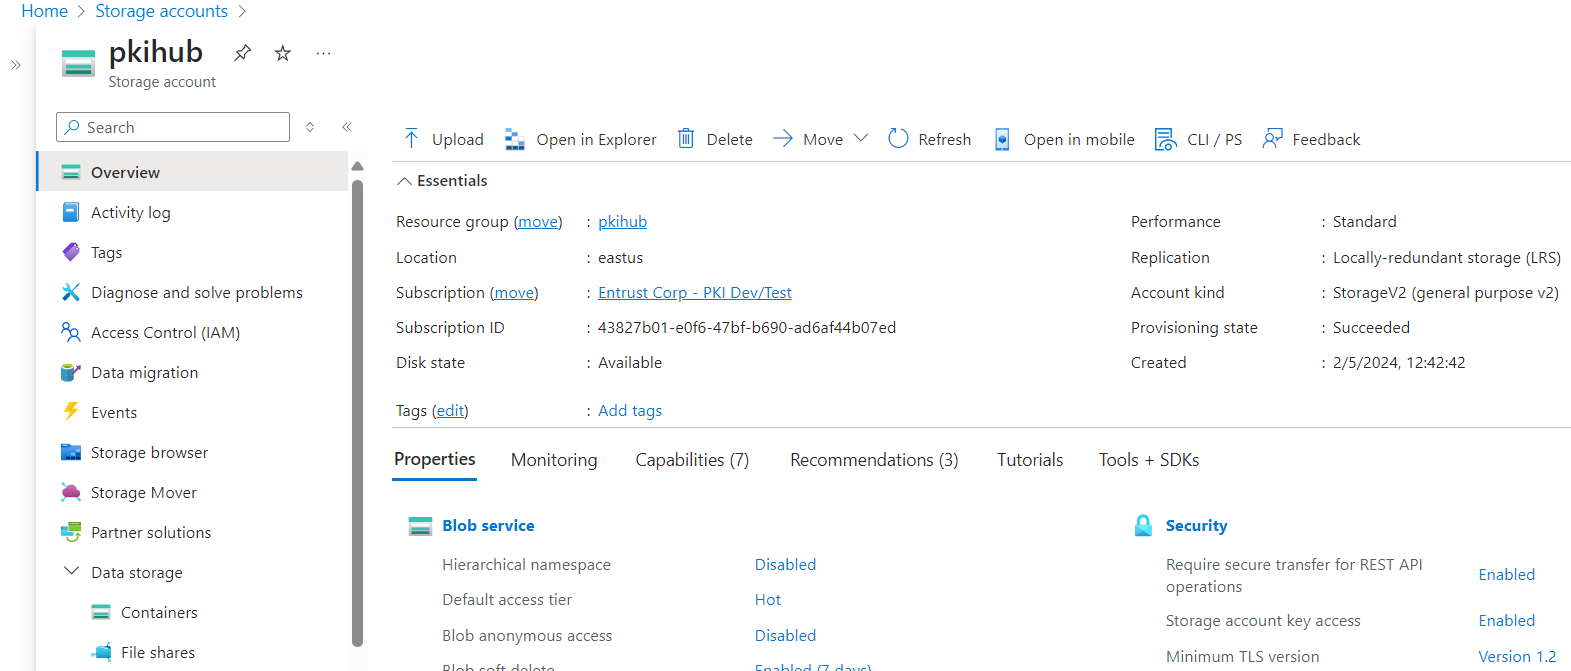Open in mobile from the toolbar
This screenshot has height=671, width=1571.
[1064, 139]
